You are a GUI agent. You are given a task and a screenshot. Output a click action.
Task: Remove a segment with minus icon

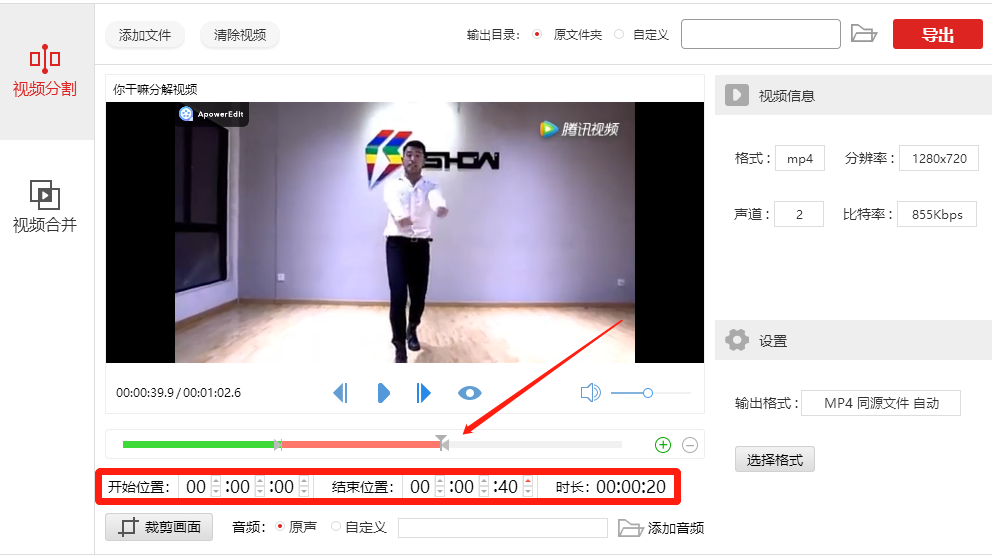tap(690, 445)
